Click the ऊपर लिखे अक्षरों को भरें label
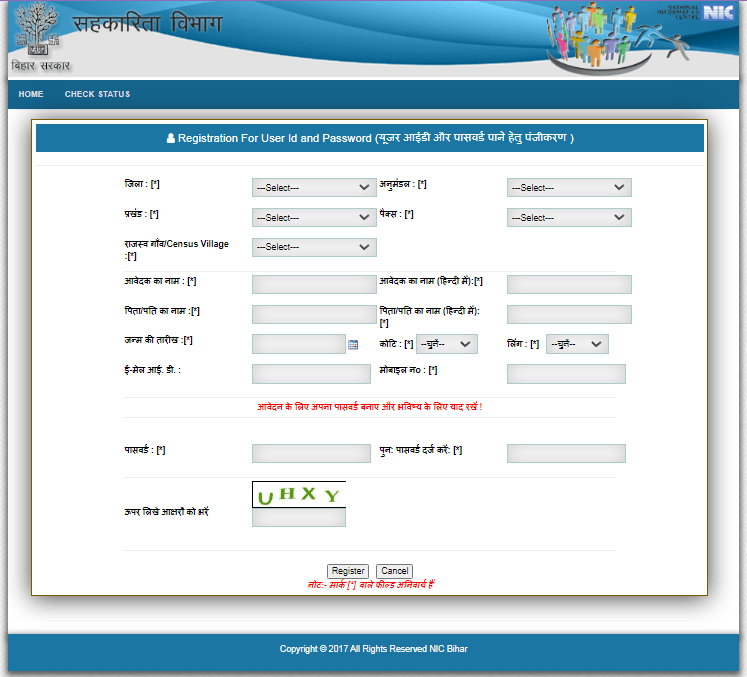This screenshot has height=677, width=747. click(167, 512)
